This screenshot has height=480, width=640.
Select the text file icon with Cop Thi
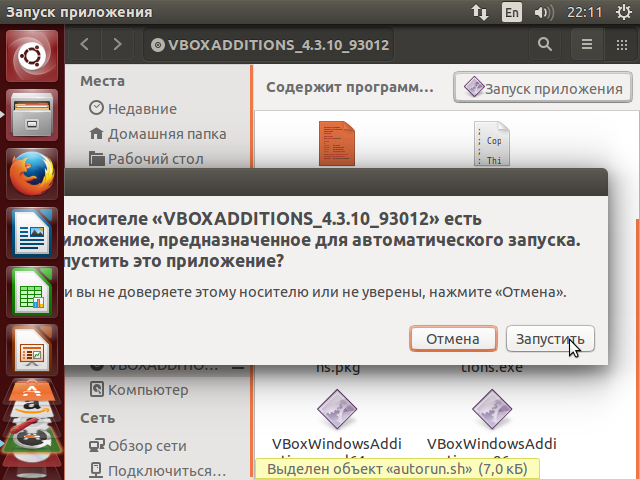pos(492,144)
